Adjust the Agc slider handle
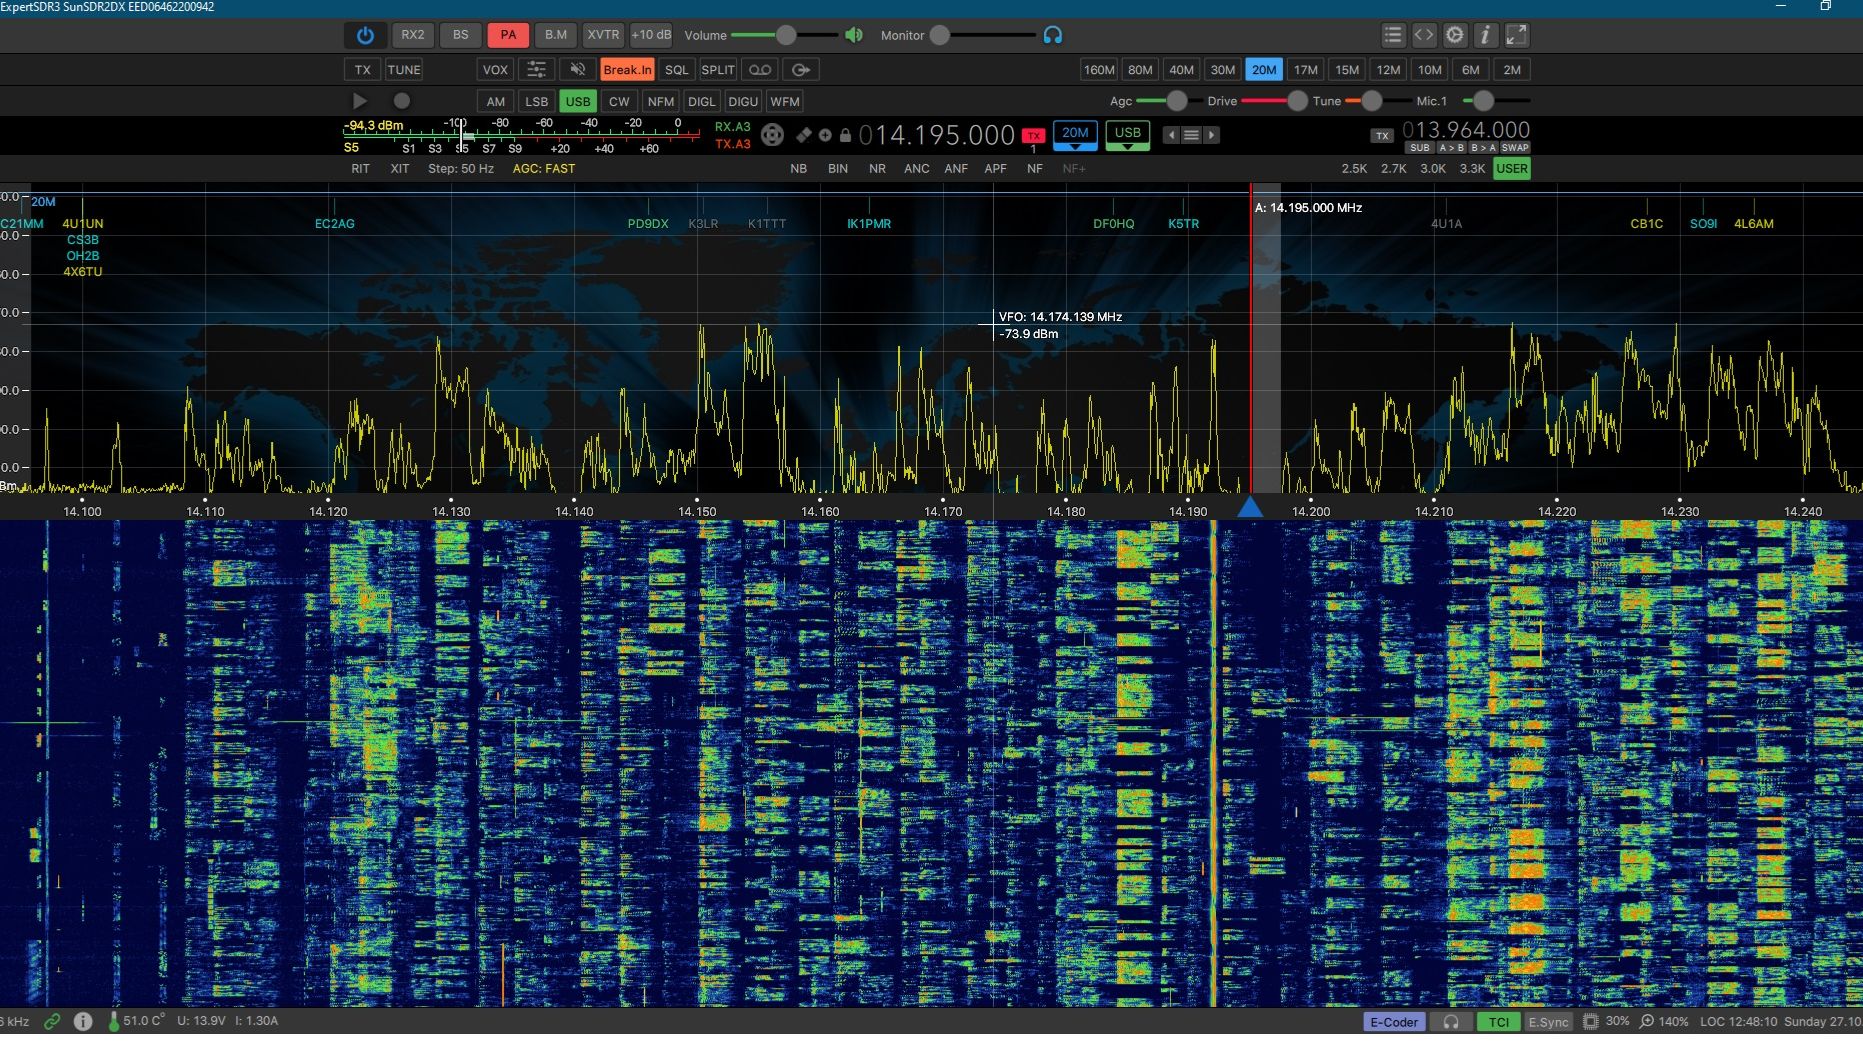 click(x=1177, y=101)
